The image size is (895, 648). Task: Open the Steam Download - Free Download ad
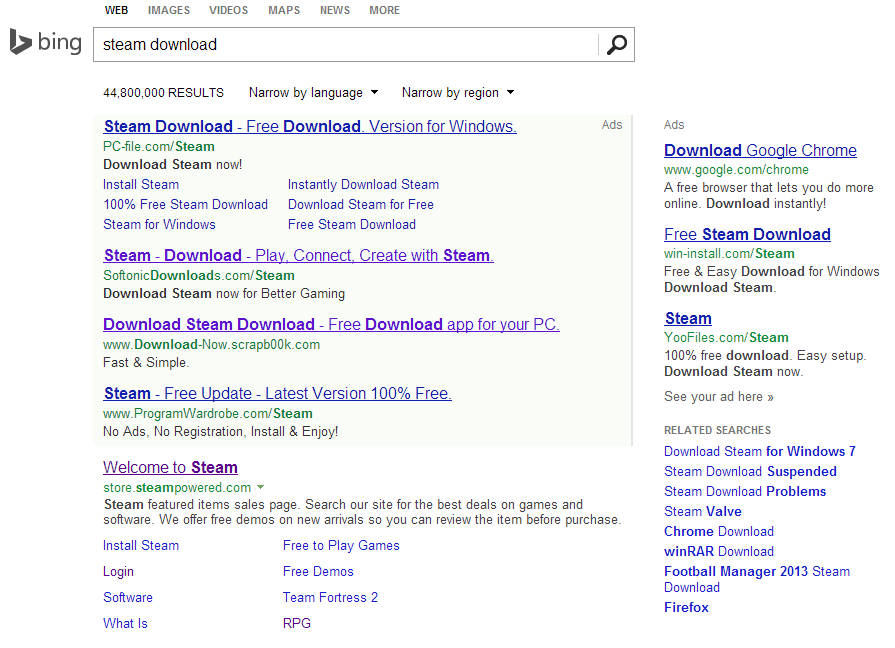coord(310,126)
